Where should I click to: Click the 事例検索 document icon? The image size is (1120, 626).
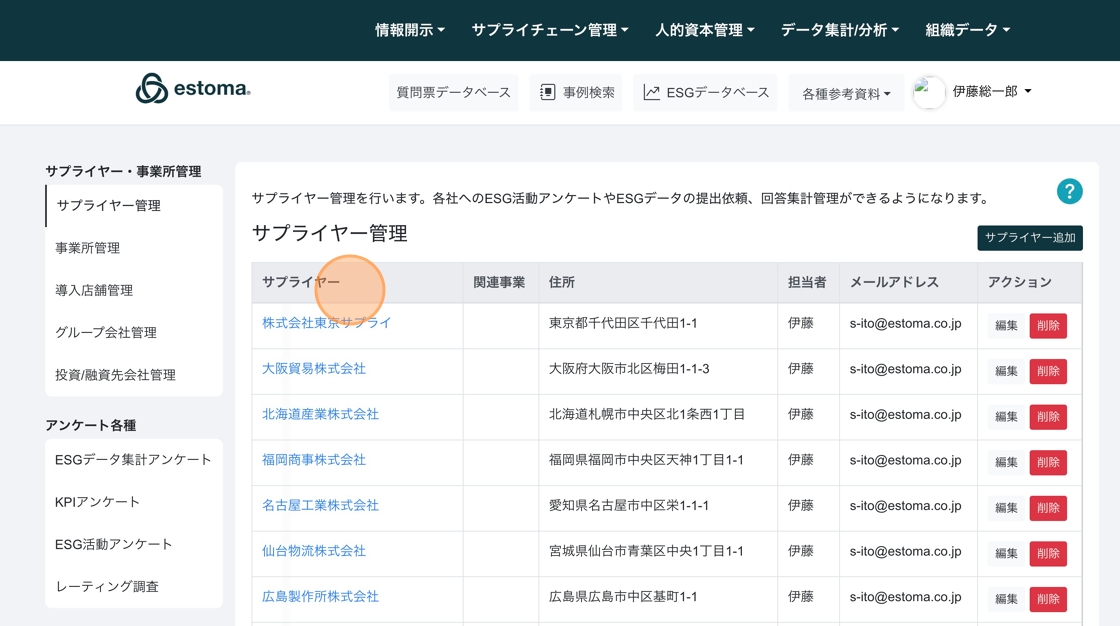pos(547,92)
